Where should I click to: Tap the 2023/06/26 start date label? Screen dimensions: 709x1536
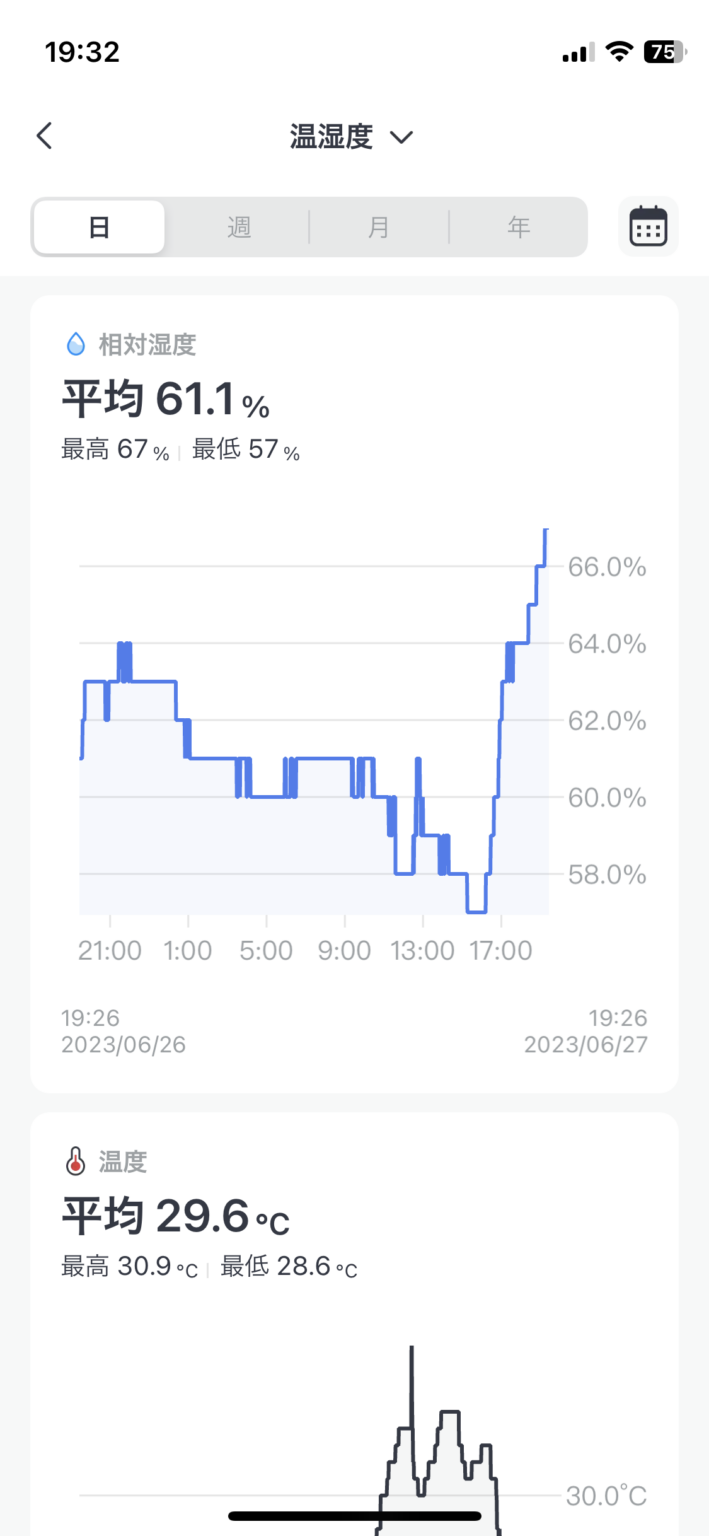(124, 1045)
